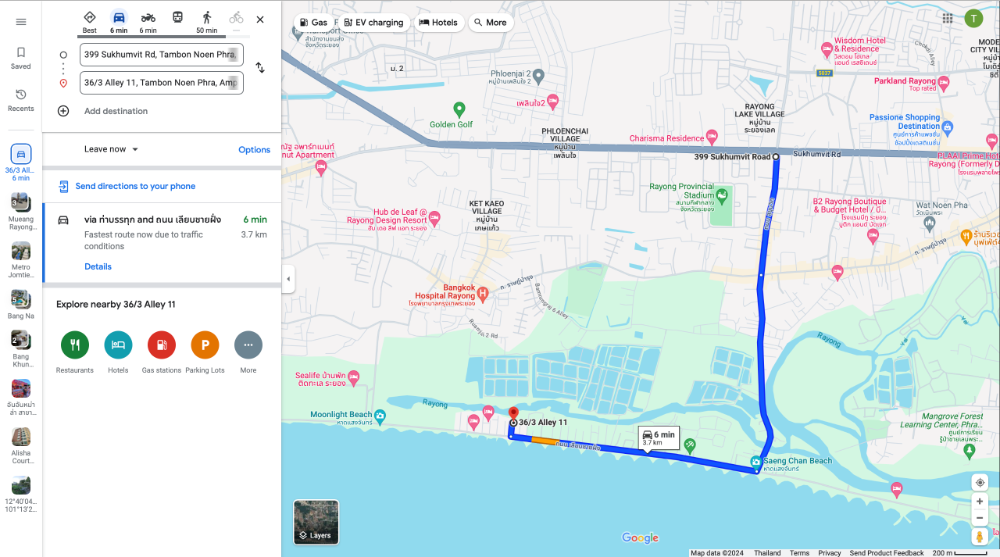Image resolution: width=1000 pixels, height=557 pixels.
Task: Select Driving travel mode
Action: click(119, 22)
